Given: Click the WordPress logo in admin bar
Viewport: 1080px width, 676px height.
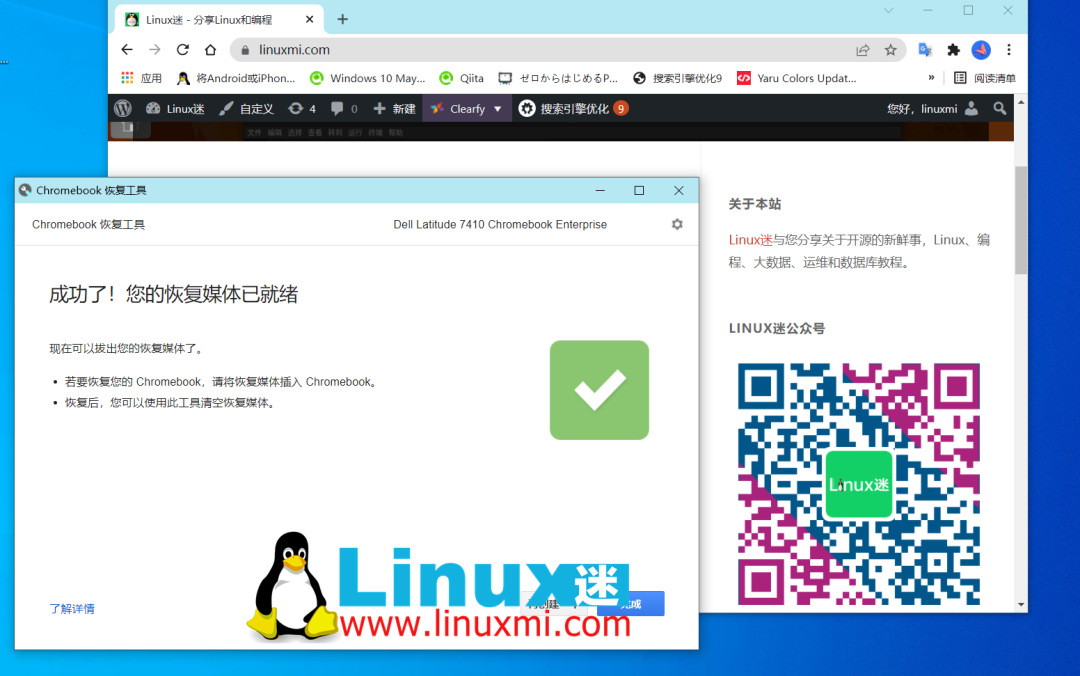Looking at the screenshot, I should [x=123, y=108].
